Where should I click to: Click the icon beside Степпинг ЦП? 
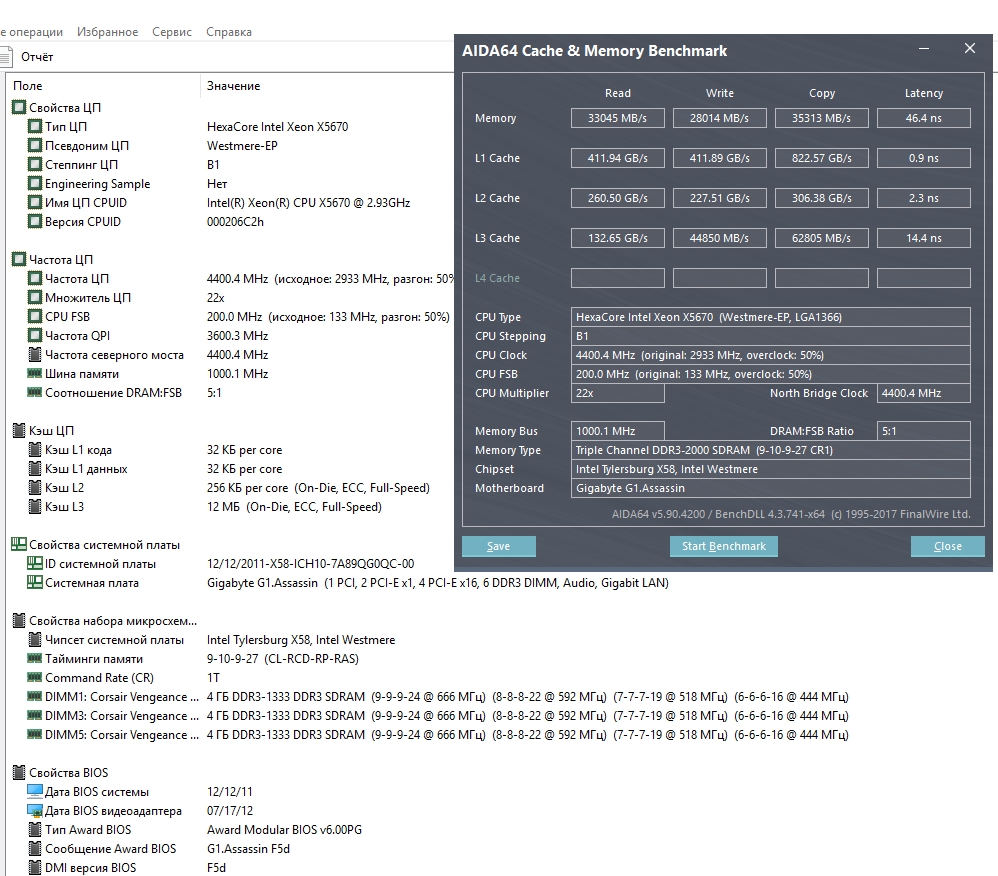[x=34, y=164]
